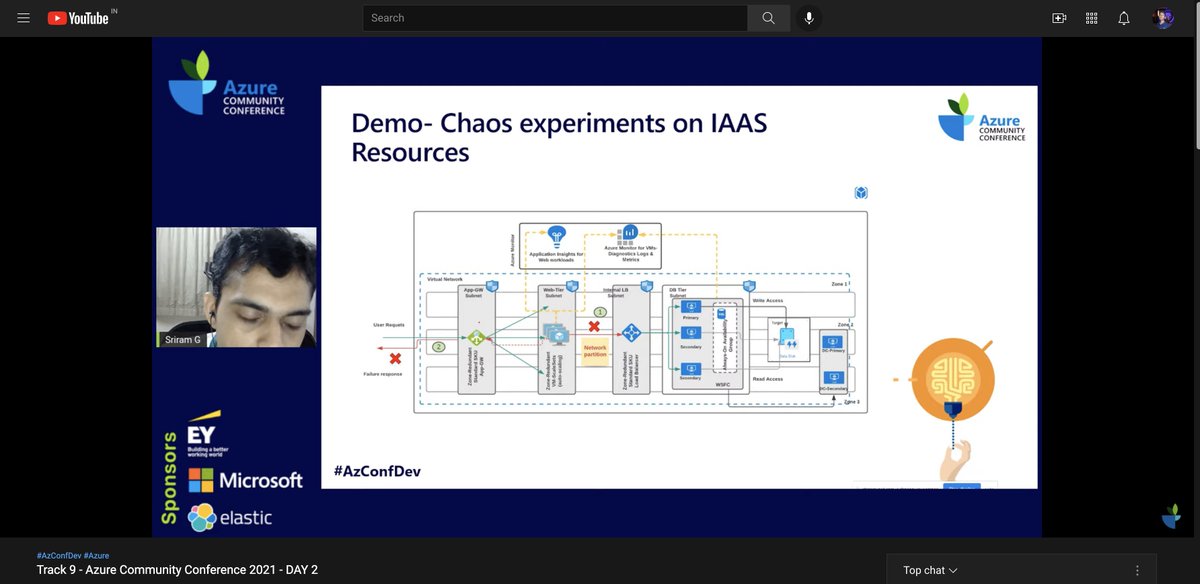This screenshot has width=1200, height=584.
Task: Click the Track 9 Azure Community Conference title
Action: [177, 570]
